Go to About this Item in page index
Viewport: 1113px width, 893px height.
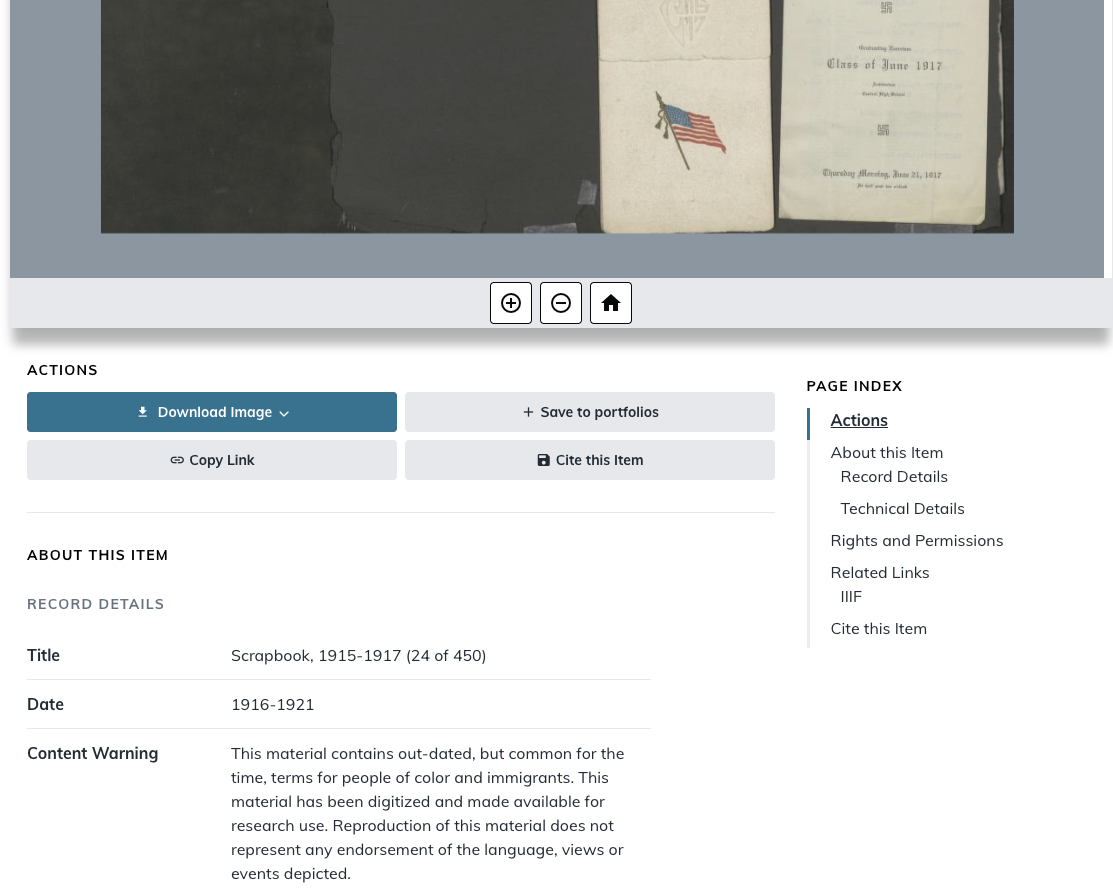tap(887, 452)
